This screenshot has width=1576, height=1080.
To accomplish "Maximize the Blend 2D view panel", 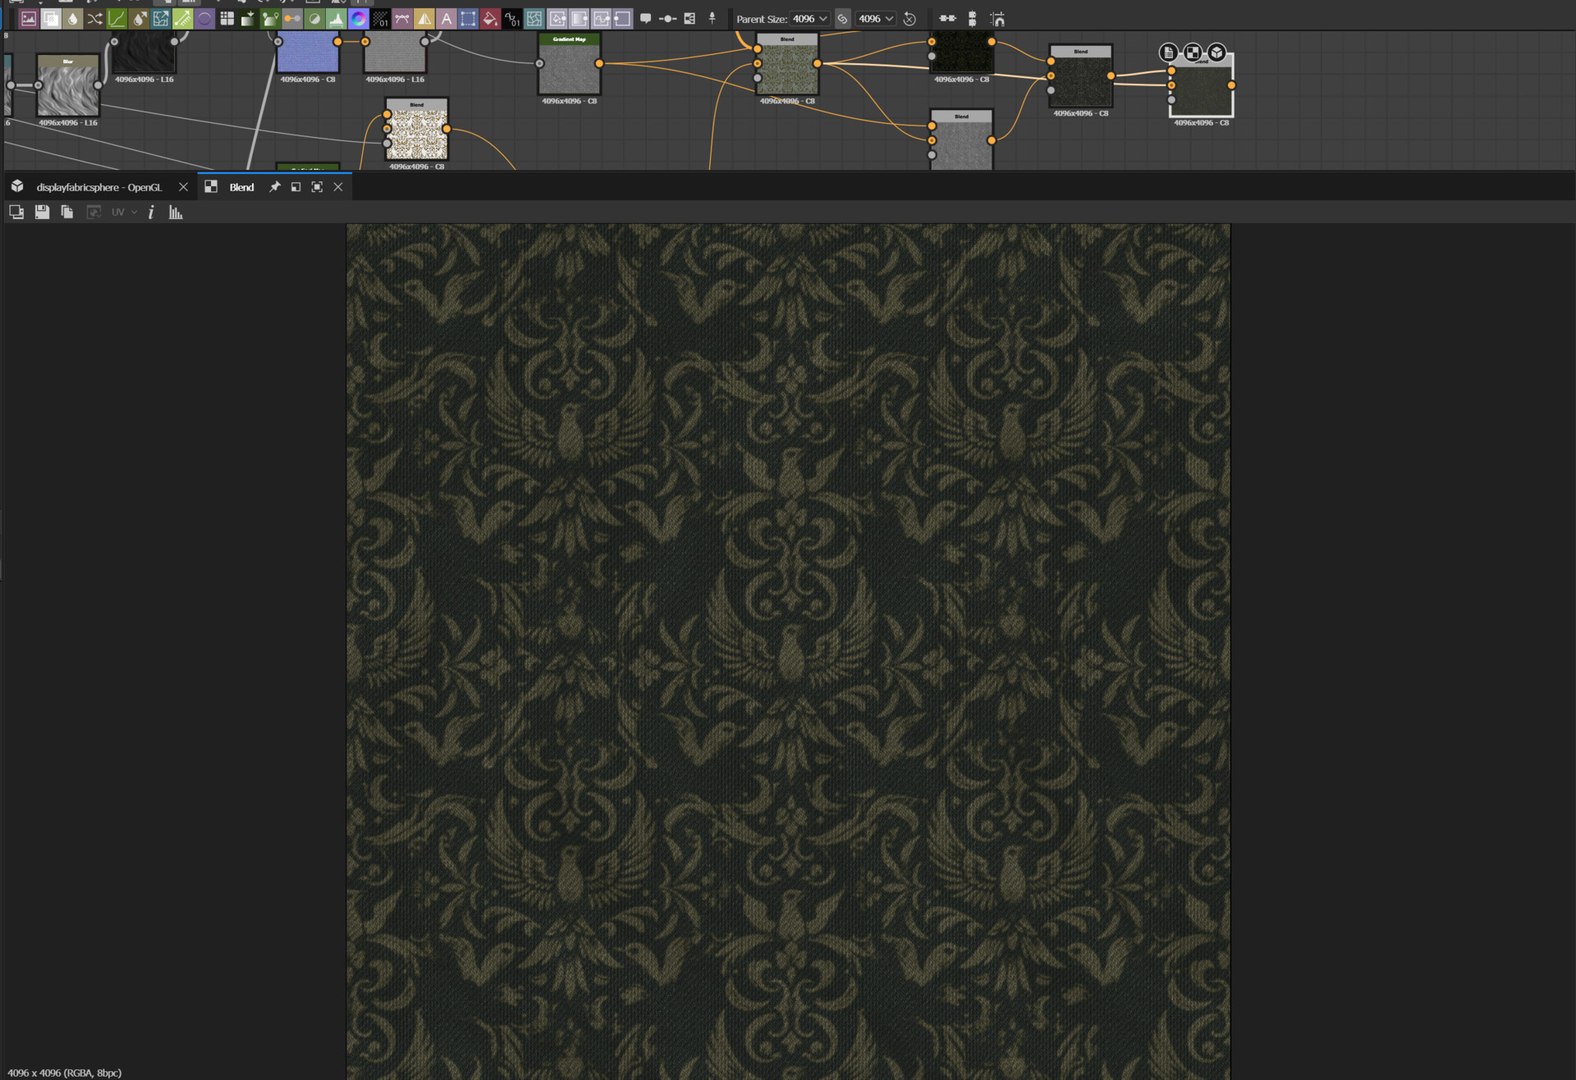I will (317, 187).
